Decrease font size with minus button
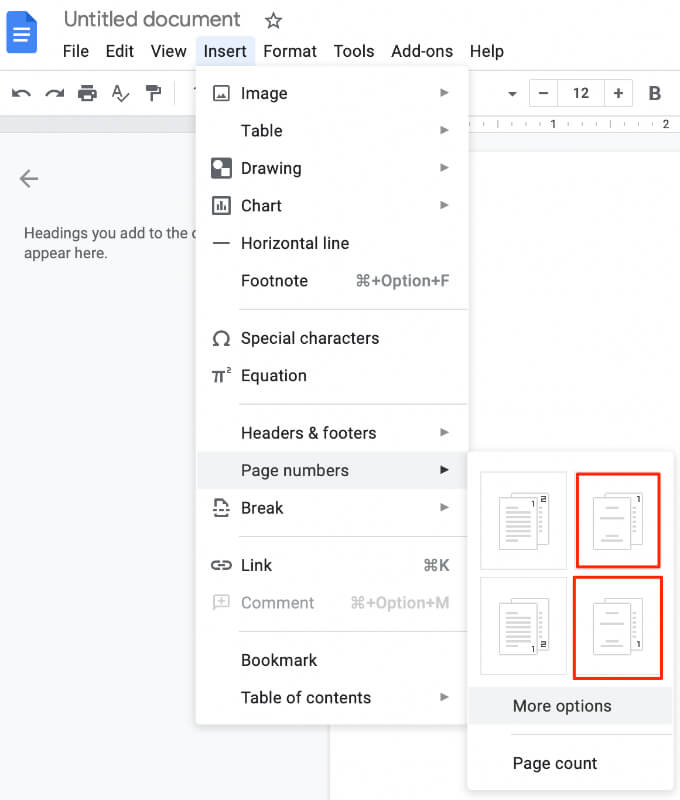The image size is (680, 800). pyautogui.click(x=543, y=94)
